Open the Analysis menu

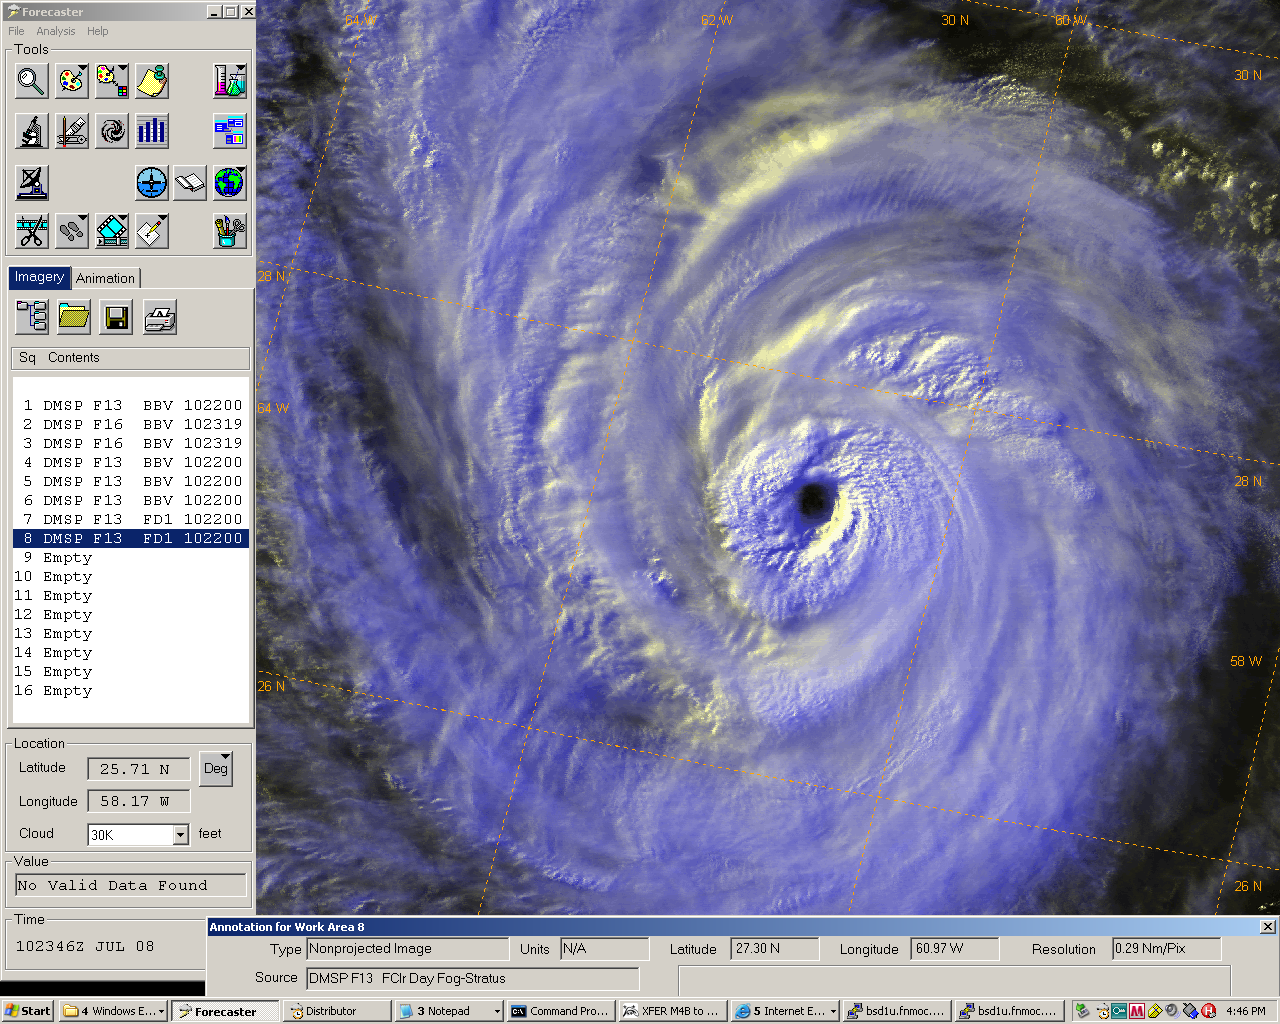[x=55, y=31]
